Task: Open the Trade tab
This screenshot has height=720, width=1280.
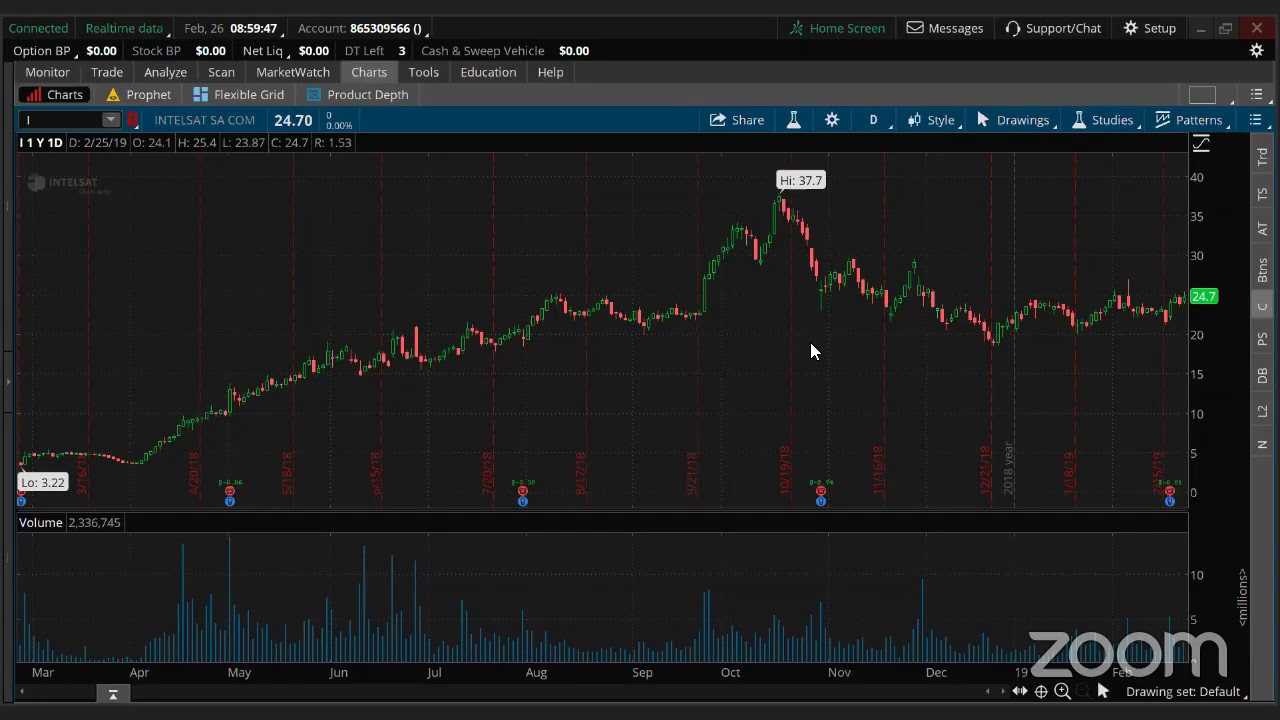Action: coord(107,72)
